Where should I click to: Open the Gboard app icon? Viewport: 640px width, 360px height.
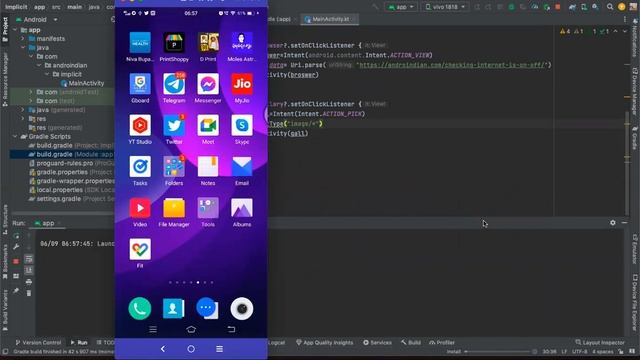click(140, 84)
